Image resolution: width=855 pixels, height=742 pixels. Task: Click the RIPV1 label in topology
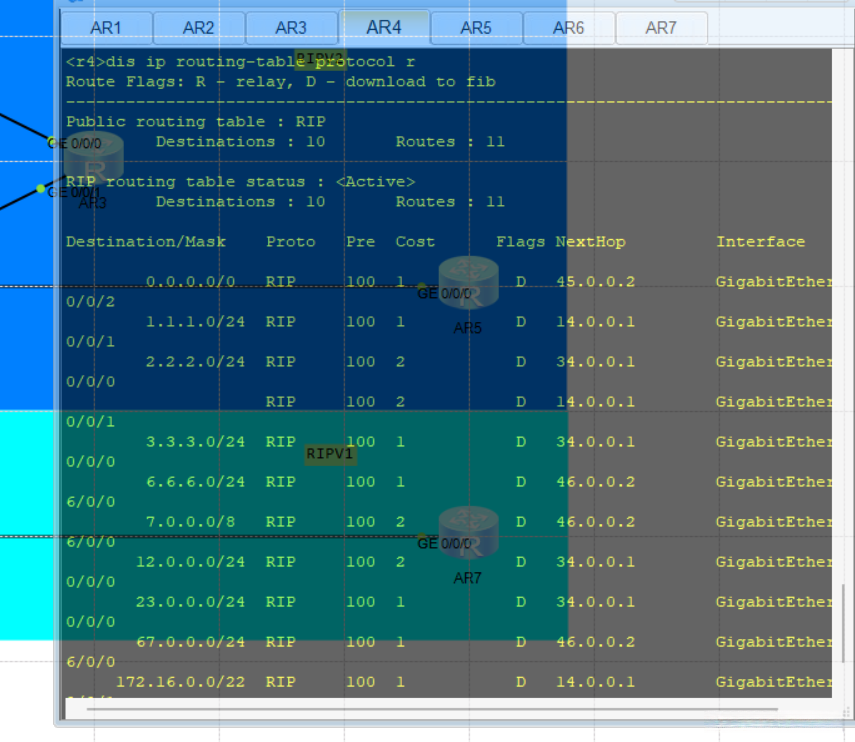click(330, 454)
